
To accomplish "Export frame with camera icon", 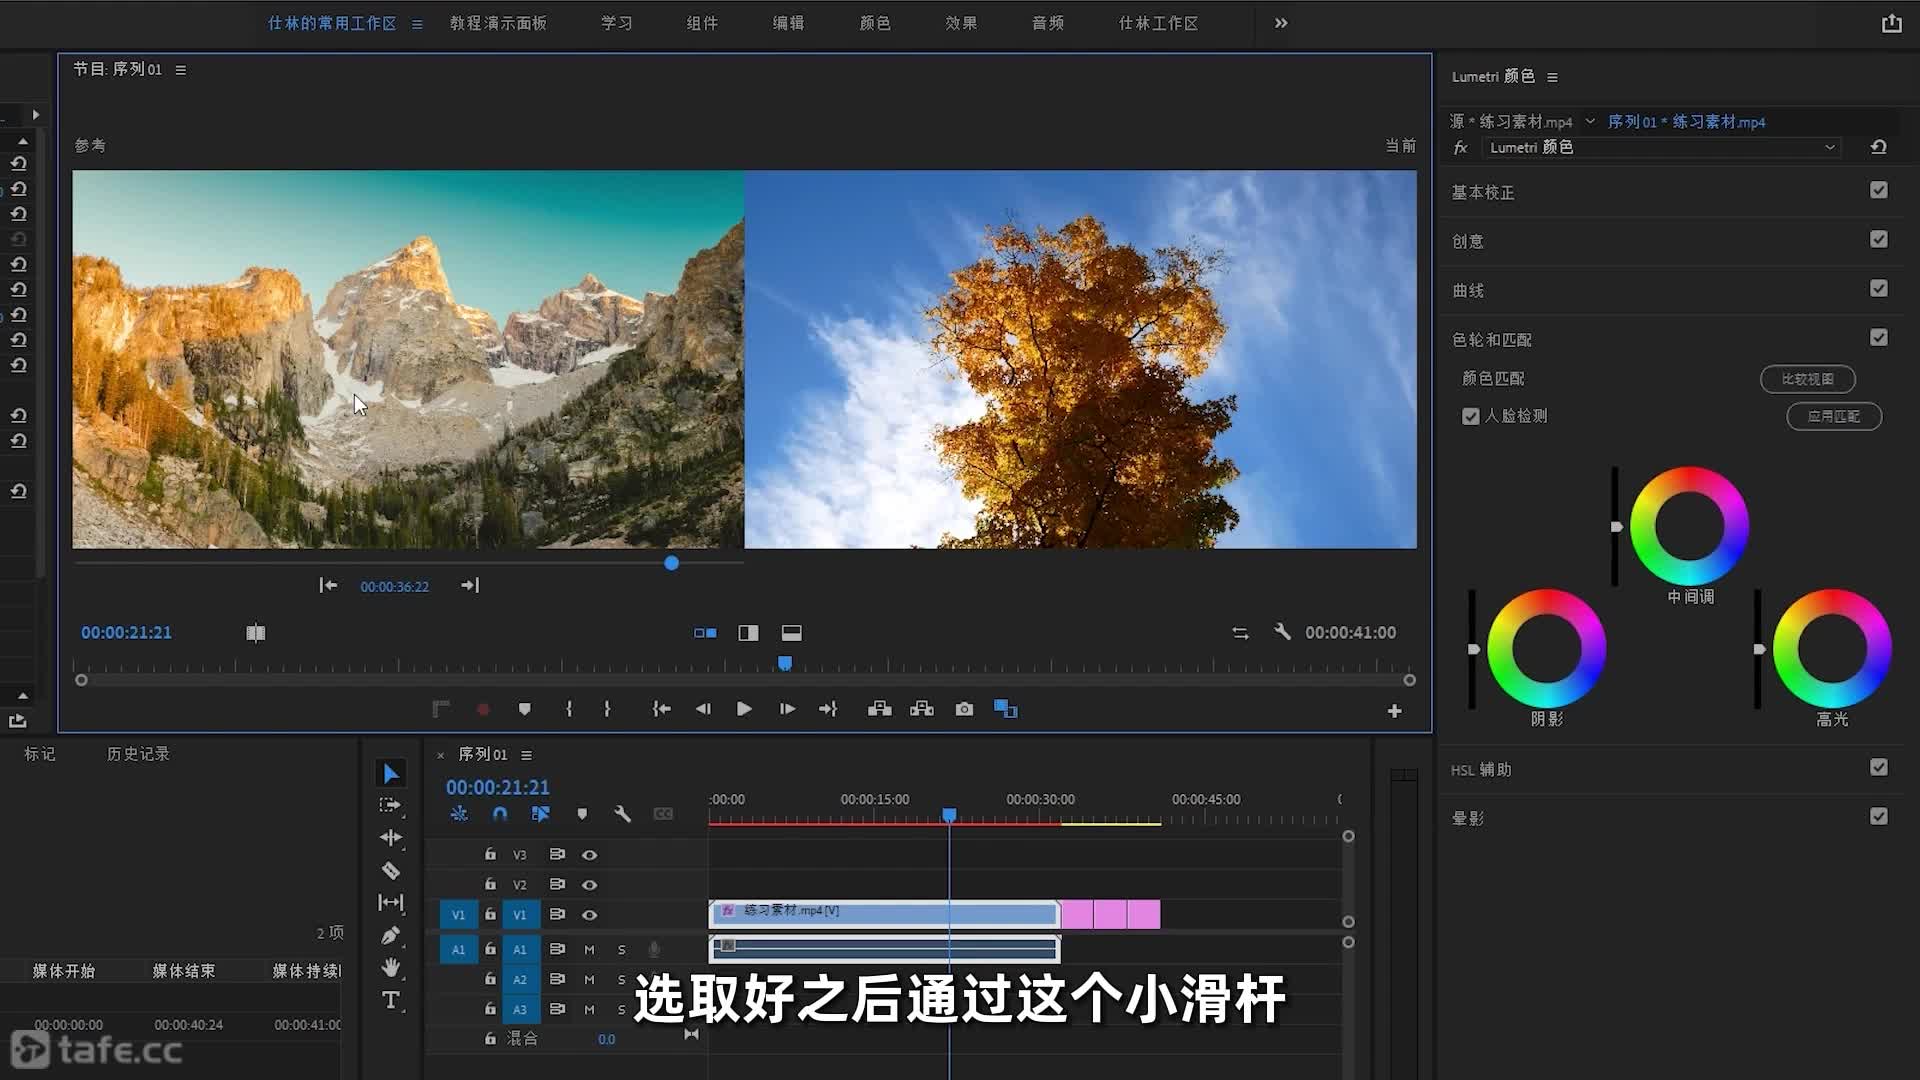I will 964,709.
